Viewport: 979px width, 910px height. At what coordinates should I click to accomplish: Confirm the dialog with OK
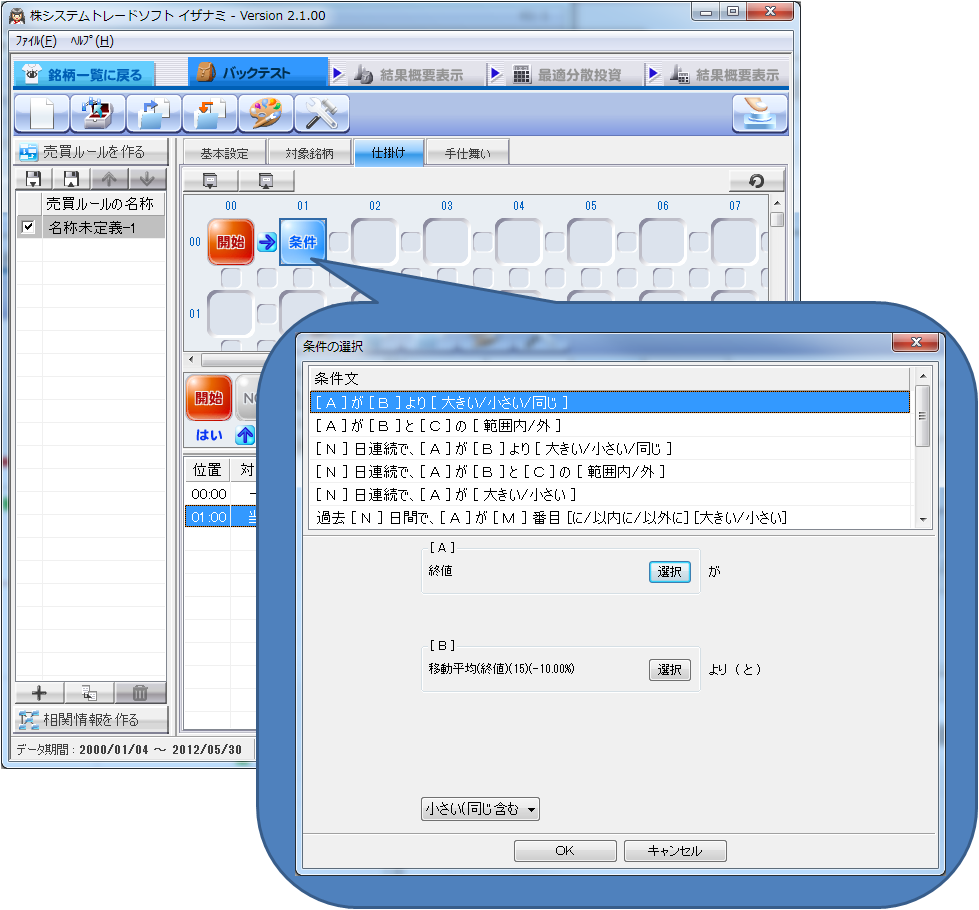[565, 851]
